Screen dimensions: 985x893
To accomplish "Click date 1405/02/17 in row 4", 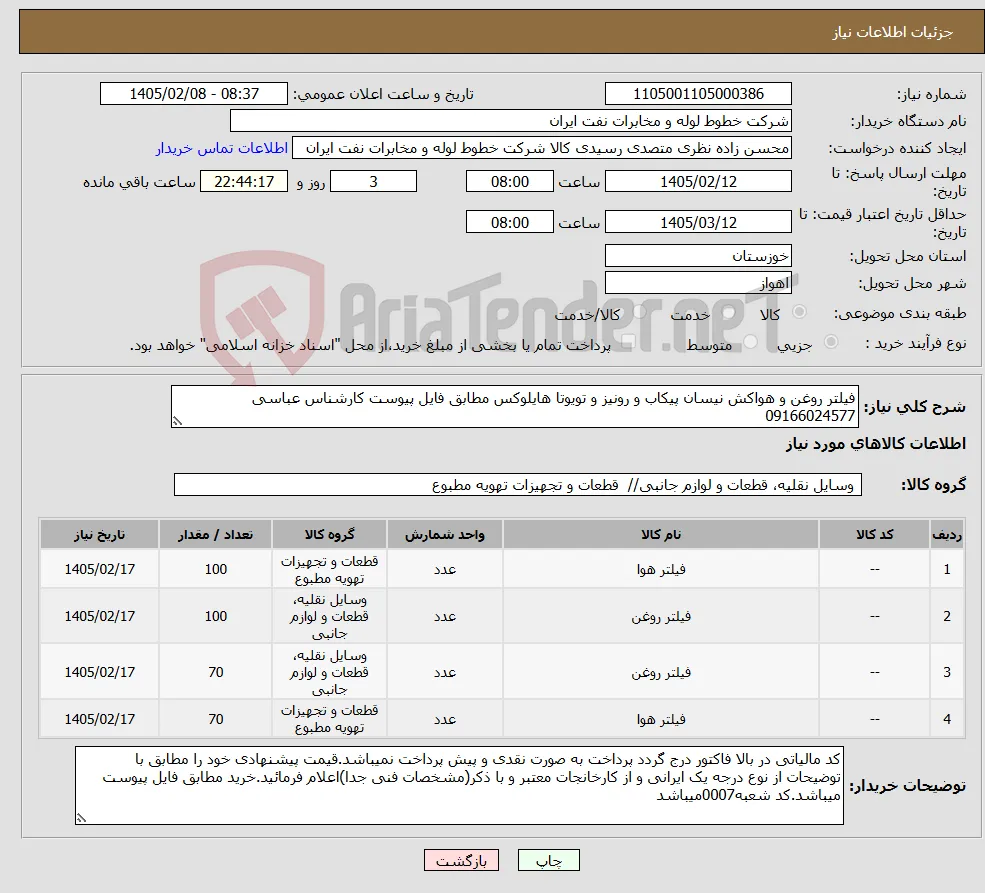I will 99,720.
